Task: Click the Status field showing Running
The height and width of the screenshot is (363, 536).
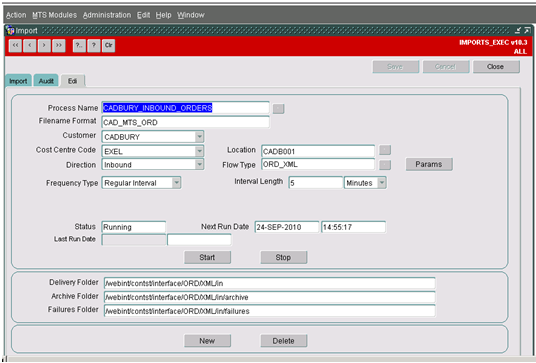Action: [x=134, y=227]
